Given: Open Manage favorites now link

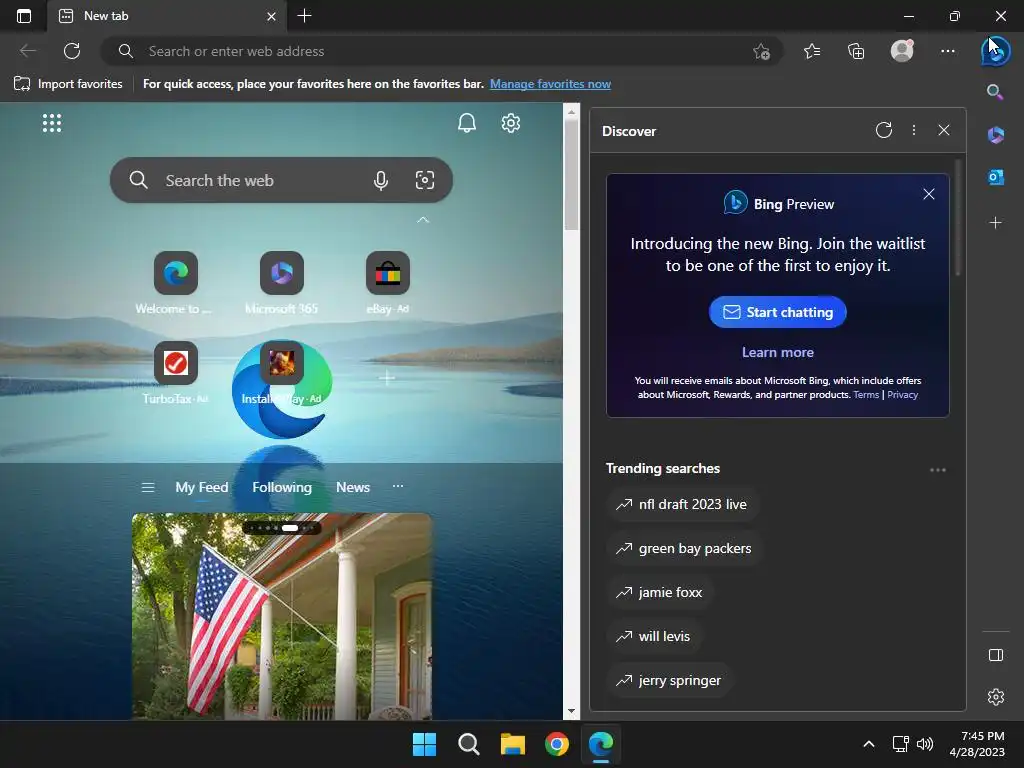Looking at the screenshot, I should 551,84.
